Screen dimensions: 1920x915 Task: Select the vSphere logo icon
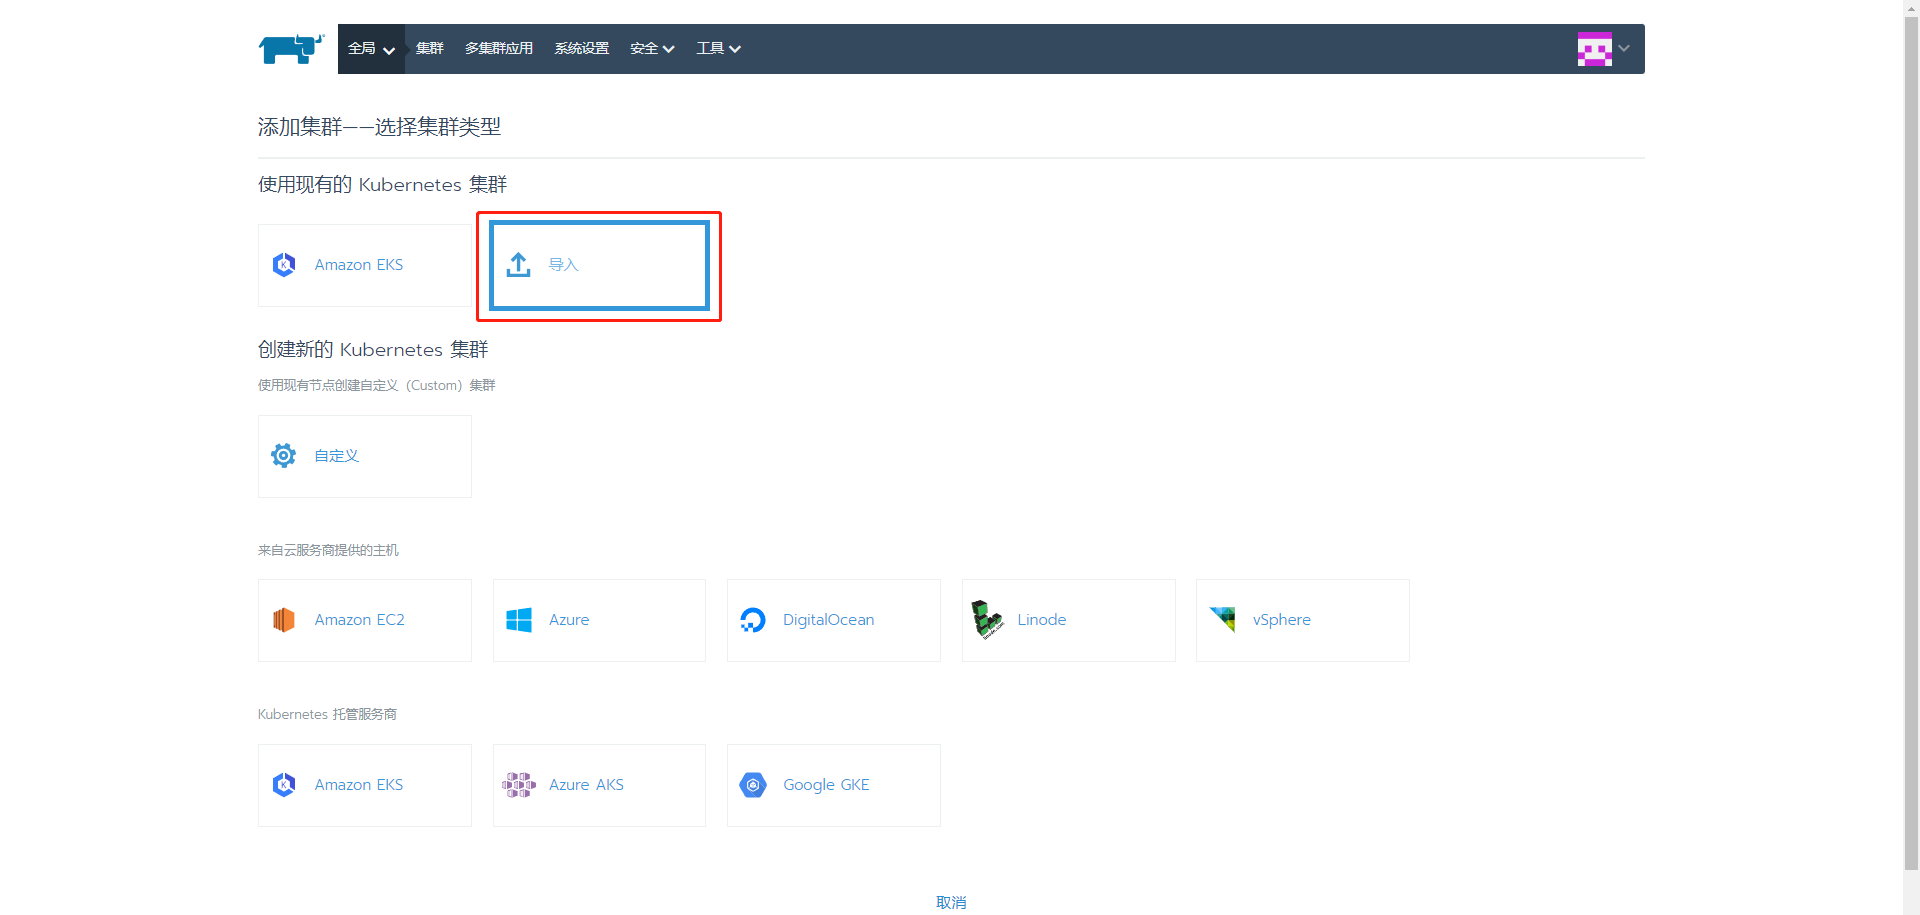tap(1222, 620)
